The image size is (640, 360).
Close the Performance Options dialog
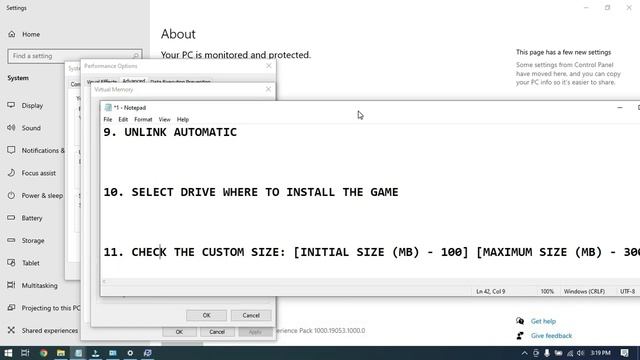[x=269, y=66]
